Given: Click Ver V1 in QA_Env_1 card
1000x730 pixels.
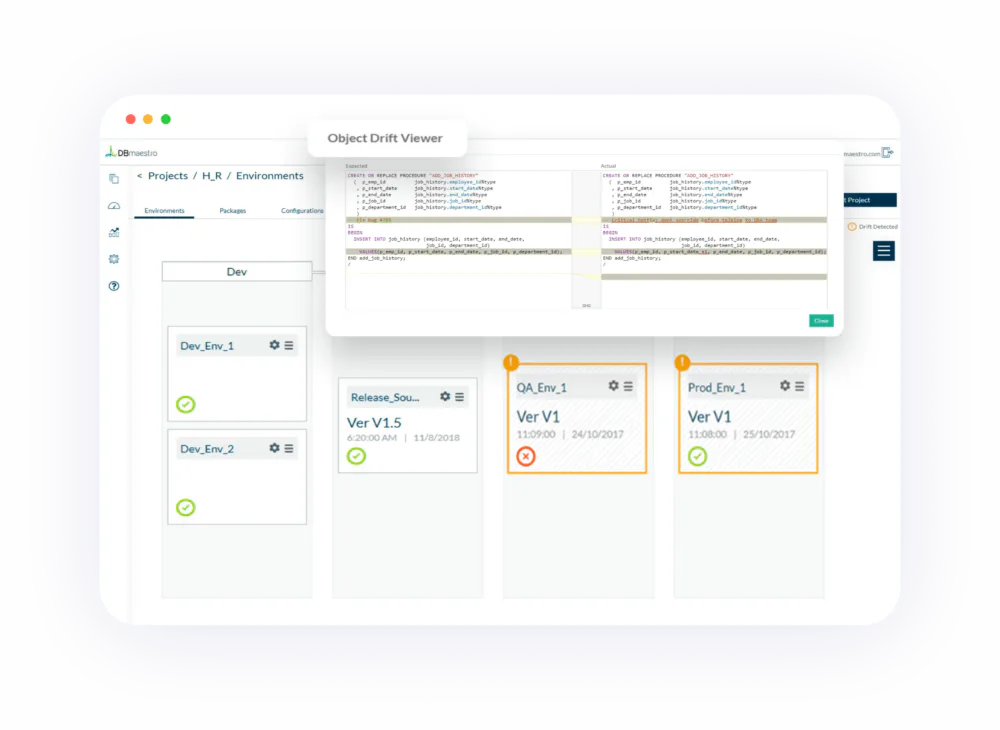Looking at the screenshot, I should tap(538, 417).
